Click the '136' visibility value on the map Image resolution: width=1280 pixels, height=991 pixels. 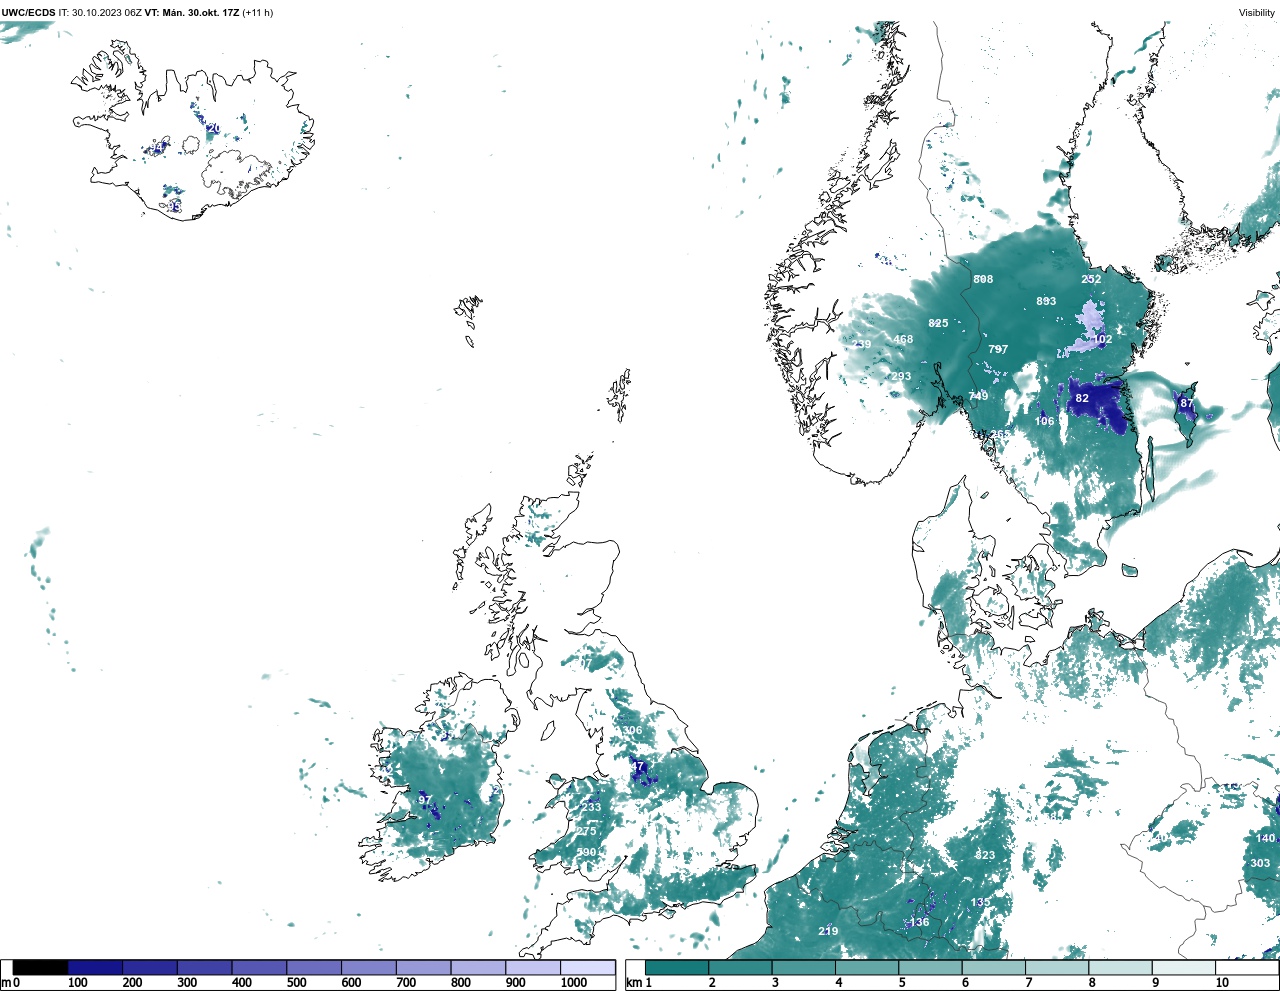919,922
